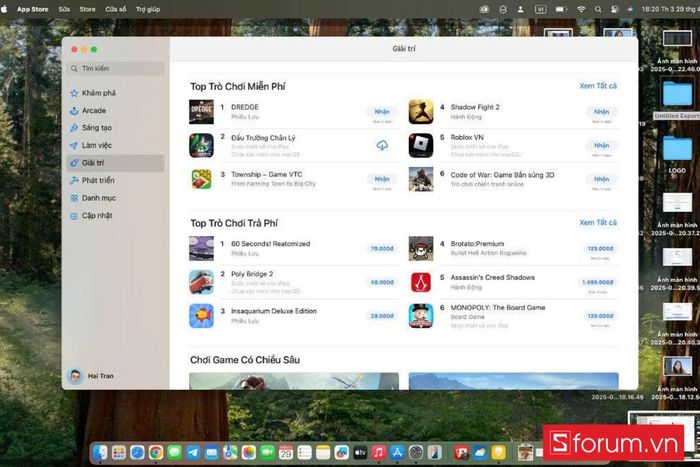The height and width of the screenshot is (467, 700).
Task: Open the Làm việc section
Action: (116, 145)
